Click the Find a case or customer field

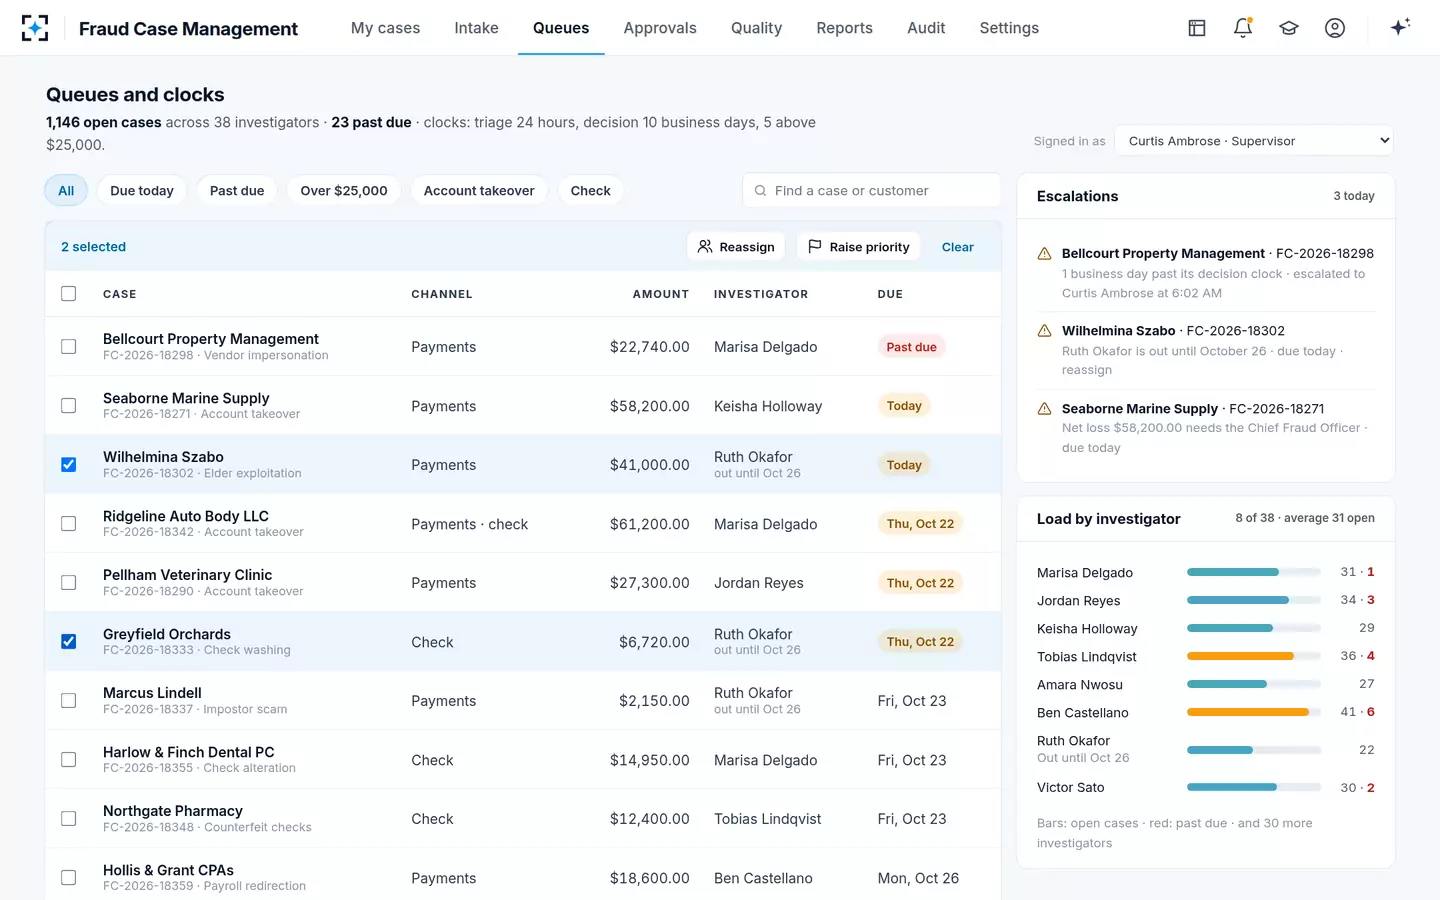click(x=871, y=190)
